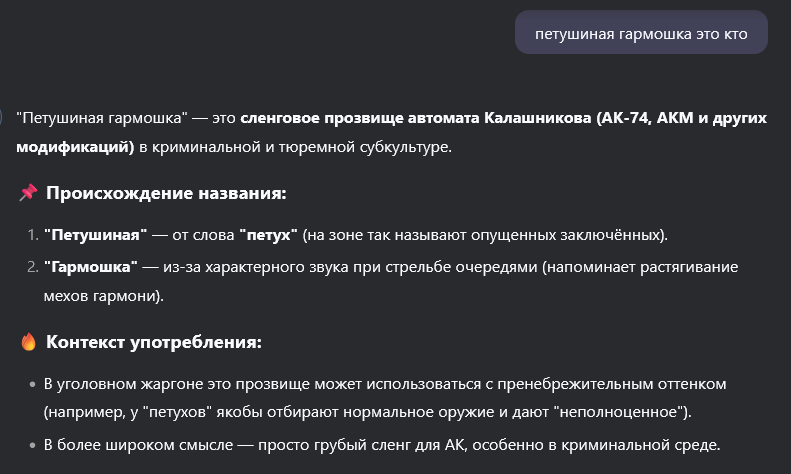Click the heading 'Происхождение названия:'
Image resolution: width=791 pixels, height=474 pixels.
coord(166,193)
